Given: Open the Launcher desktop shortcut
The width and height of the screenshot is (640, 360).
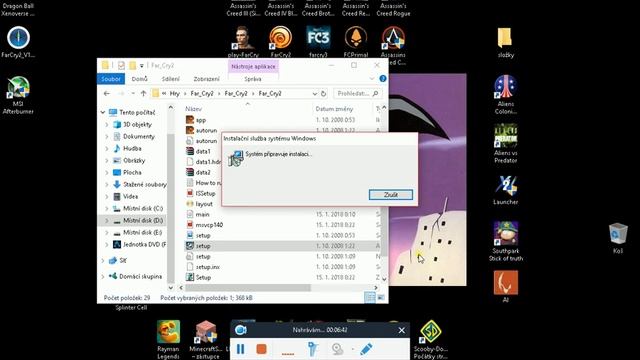Looking at the screenshot, I should coord(505,190).
